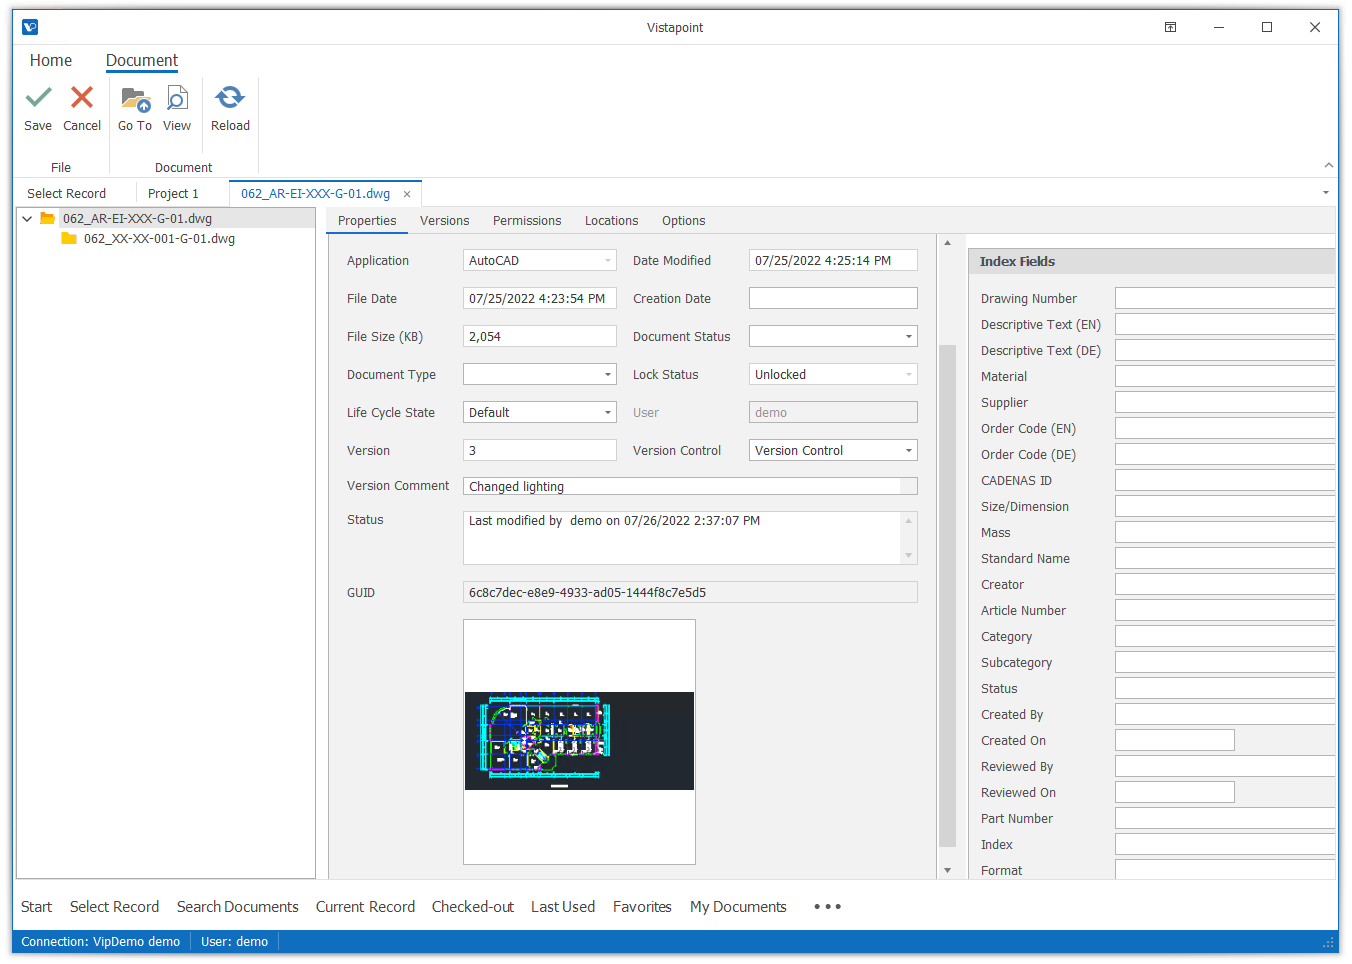The image size is (1352, 964).
Task: Click the Save icon in the ribbon
Action: [x=37, y=100]
